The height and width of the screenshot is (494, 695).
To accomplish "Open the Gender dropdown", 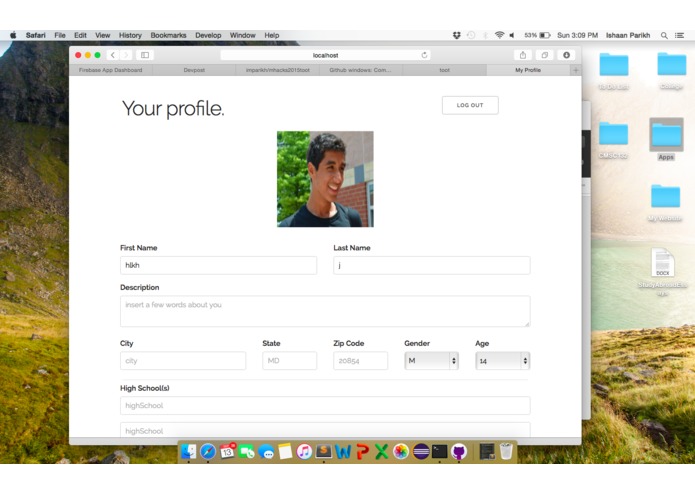I will (x=431, y=361).
